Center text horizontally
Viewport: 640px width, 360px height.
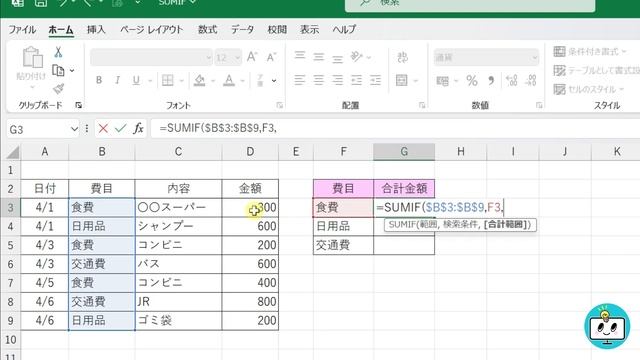pyautogui.click(x=319, y=80)
